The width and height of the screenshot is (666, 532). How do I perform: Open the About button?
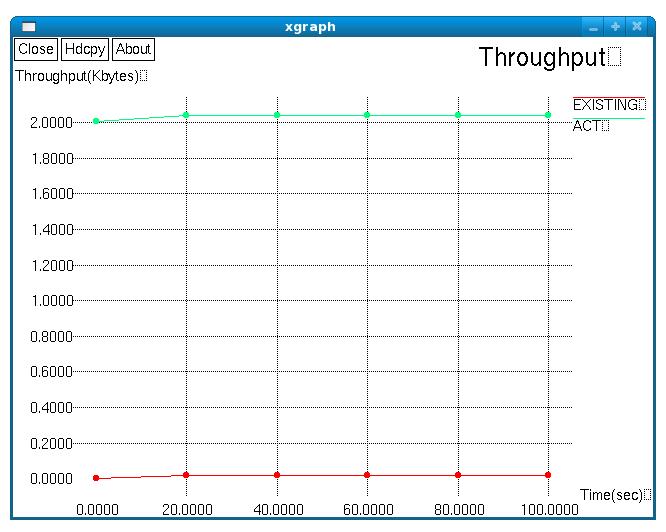[133, 49]
